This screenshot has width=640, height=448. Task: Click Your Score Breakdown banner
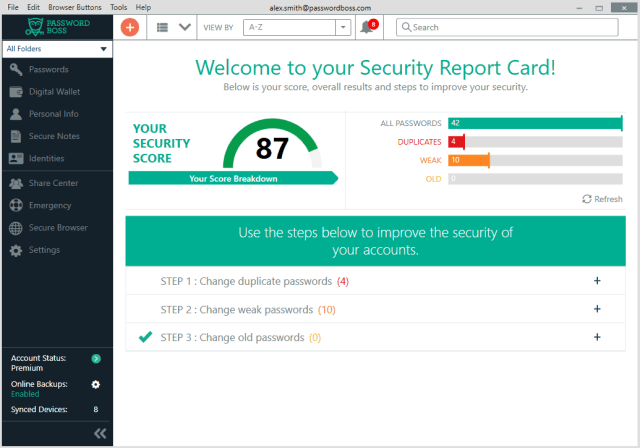coord(233,179)
